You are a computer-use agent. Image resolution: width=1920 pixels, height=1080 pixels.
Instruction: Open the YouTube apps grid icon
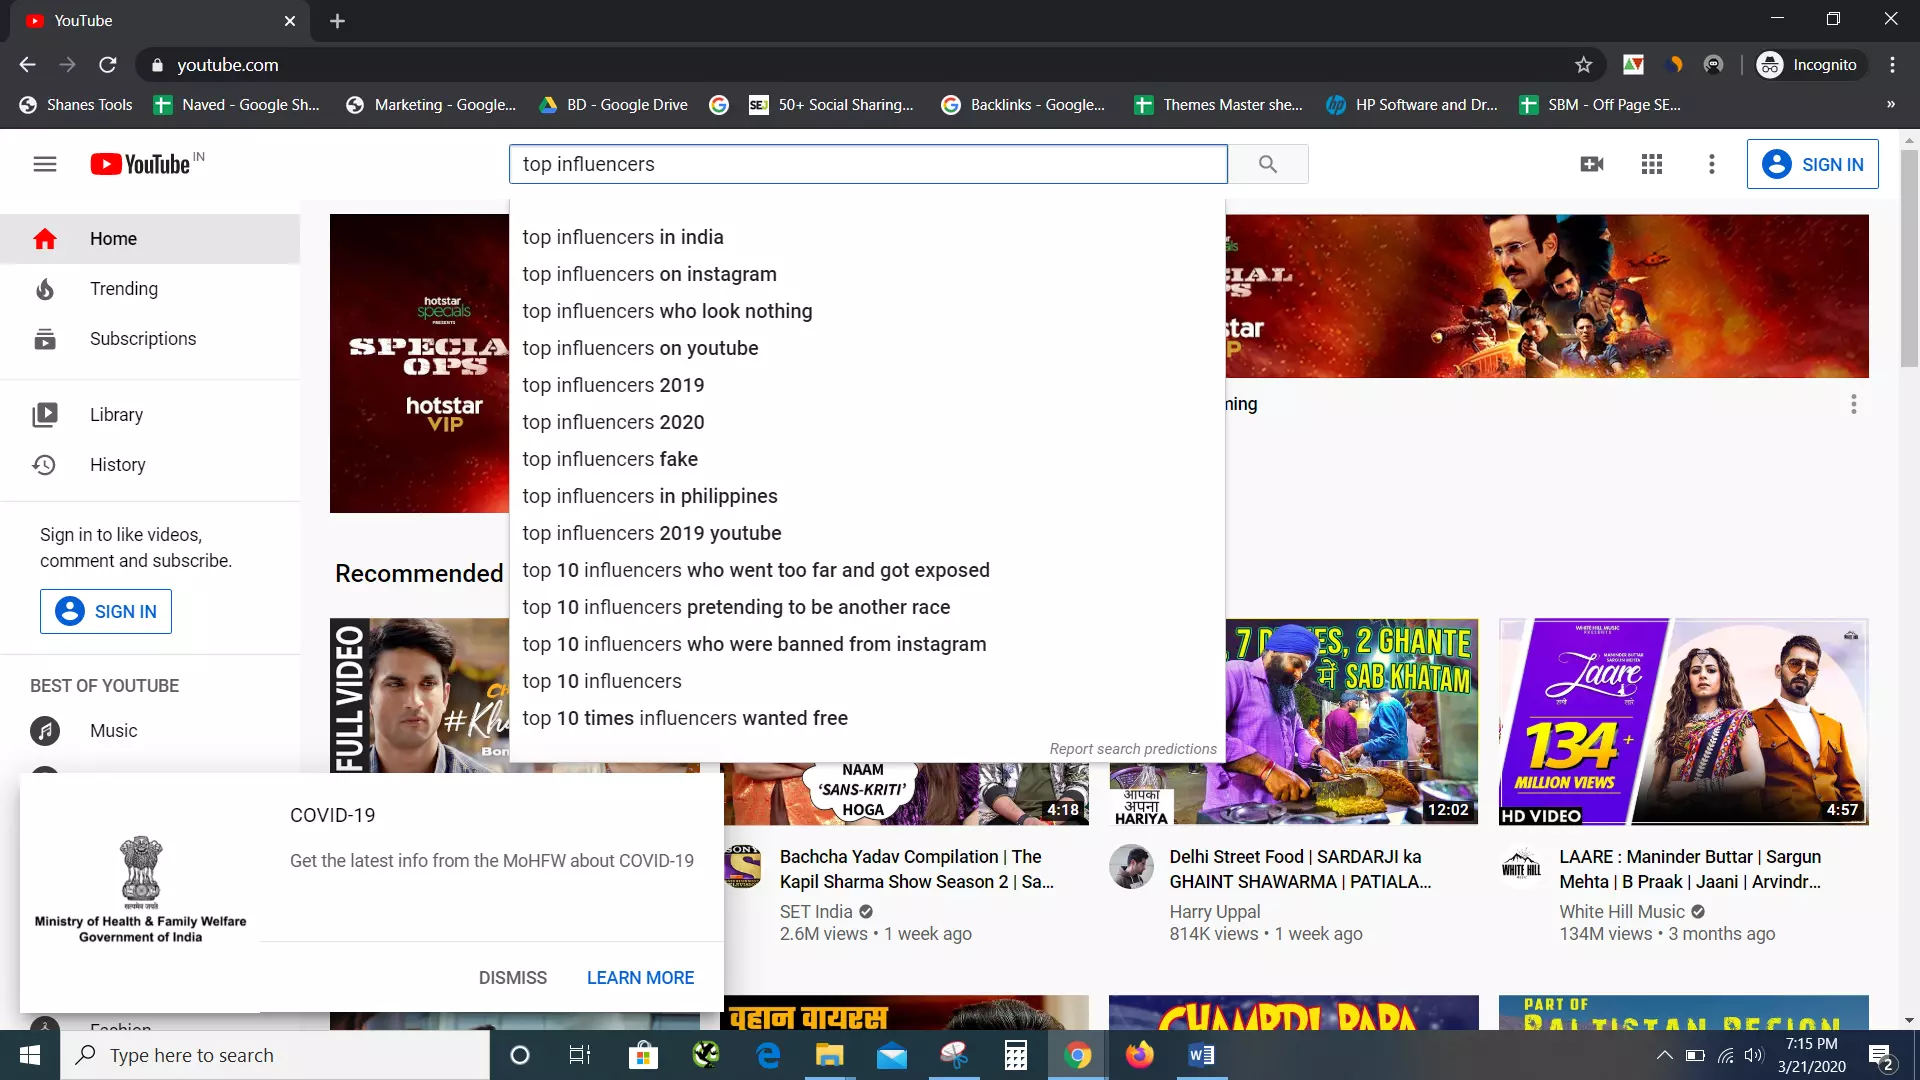[1652, 164]
